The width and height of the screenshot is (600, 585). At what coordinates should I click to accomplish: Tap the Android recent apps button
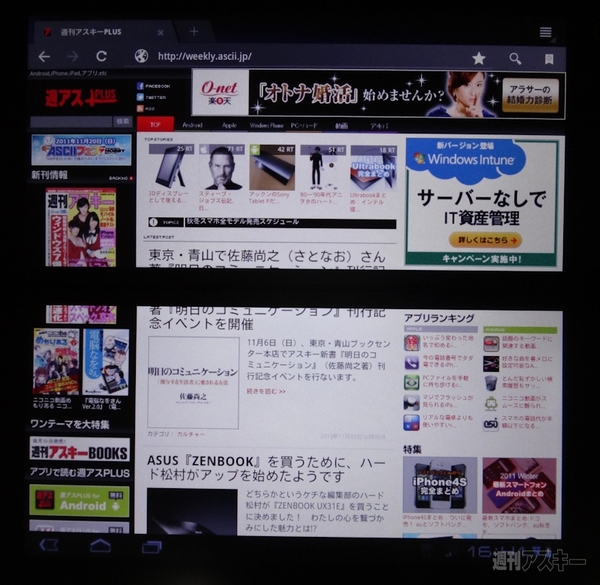tap(152, 546)
